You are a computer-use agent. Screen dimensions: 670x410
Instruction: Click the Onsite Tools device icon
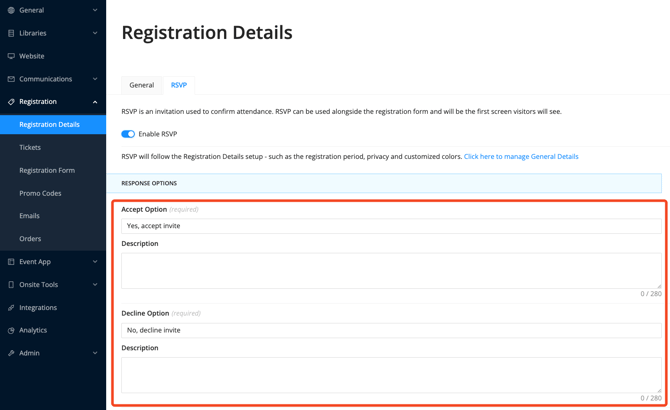[x=11, y=284]
